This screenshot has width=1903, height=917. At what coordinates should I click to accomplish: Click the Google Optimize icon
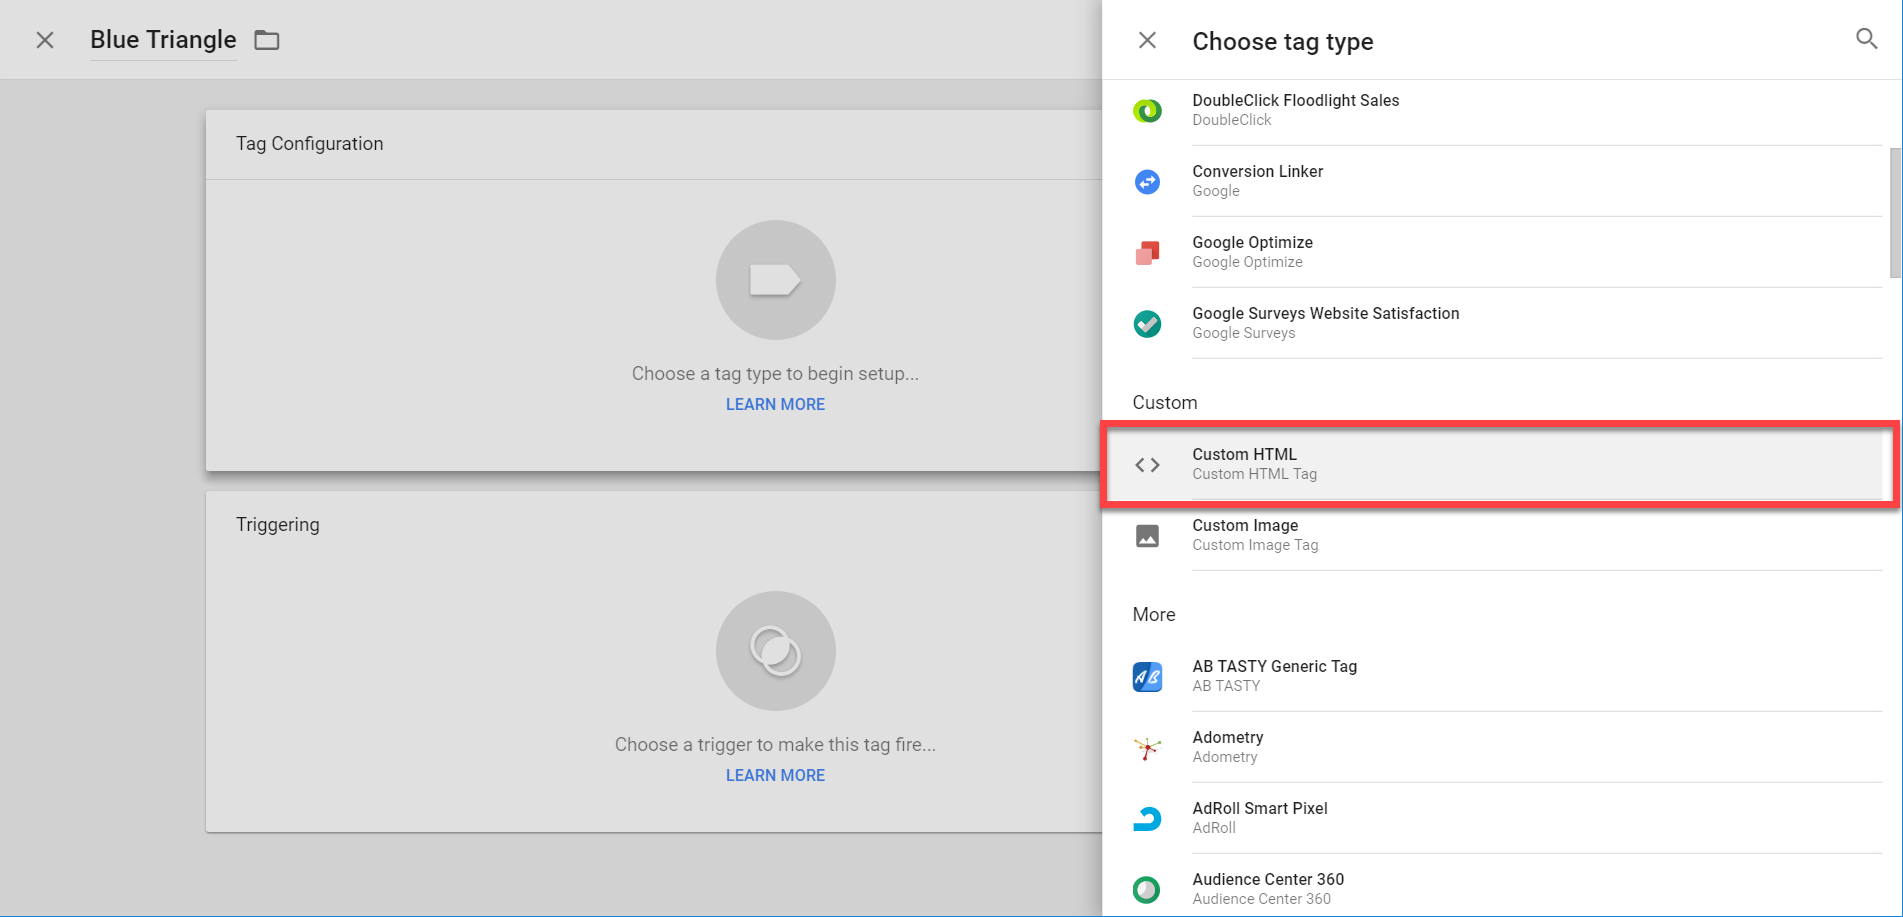pyautogui.click(x=1147, y=252)
